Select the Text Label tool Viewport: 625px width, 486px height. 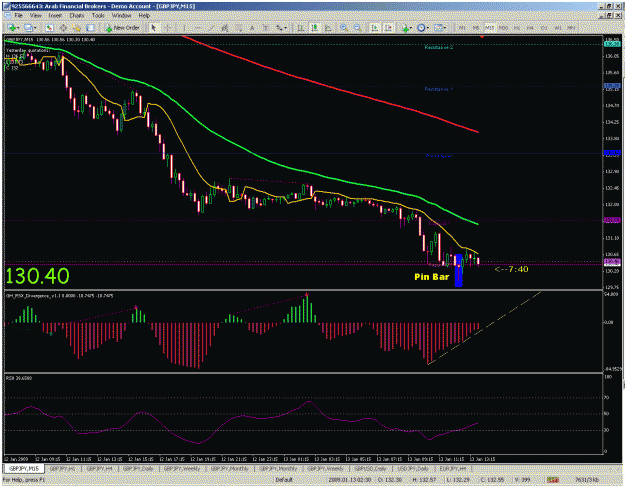(265, 28)
